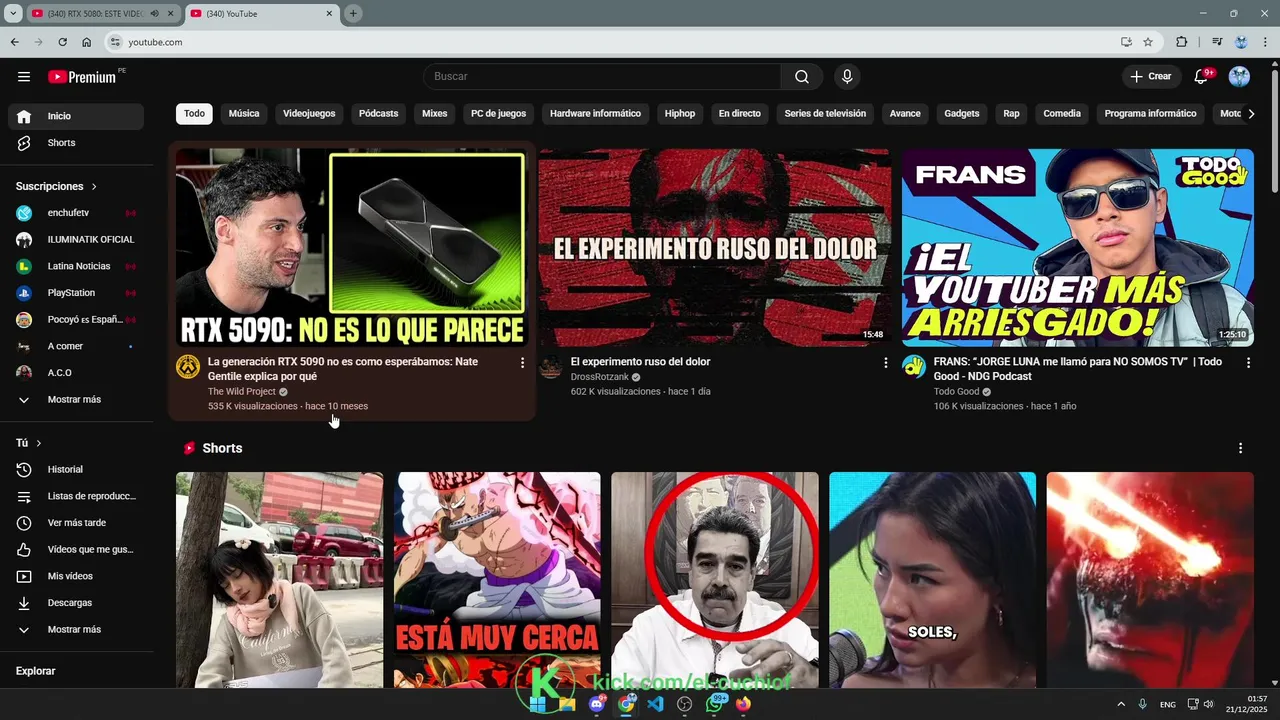
Task: Bookmark this page with star icon
Action: tap(1148, 42)
